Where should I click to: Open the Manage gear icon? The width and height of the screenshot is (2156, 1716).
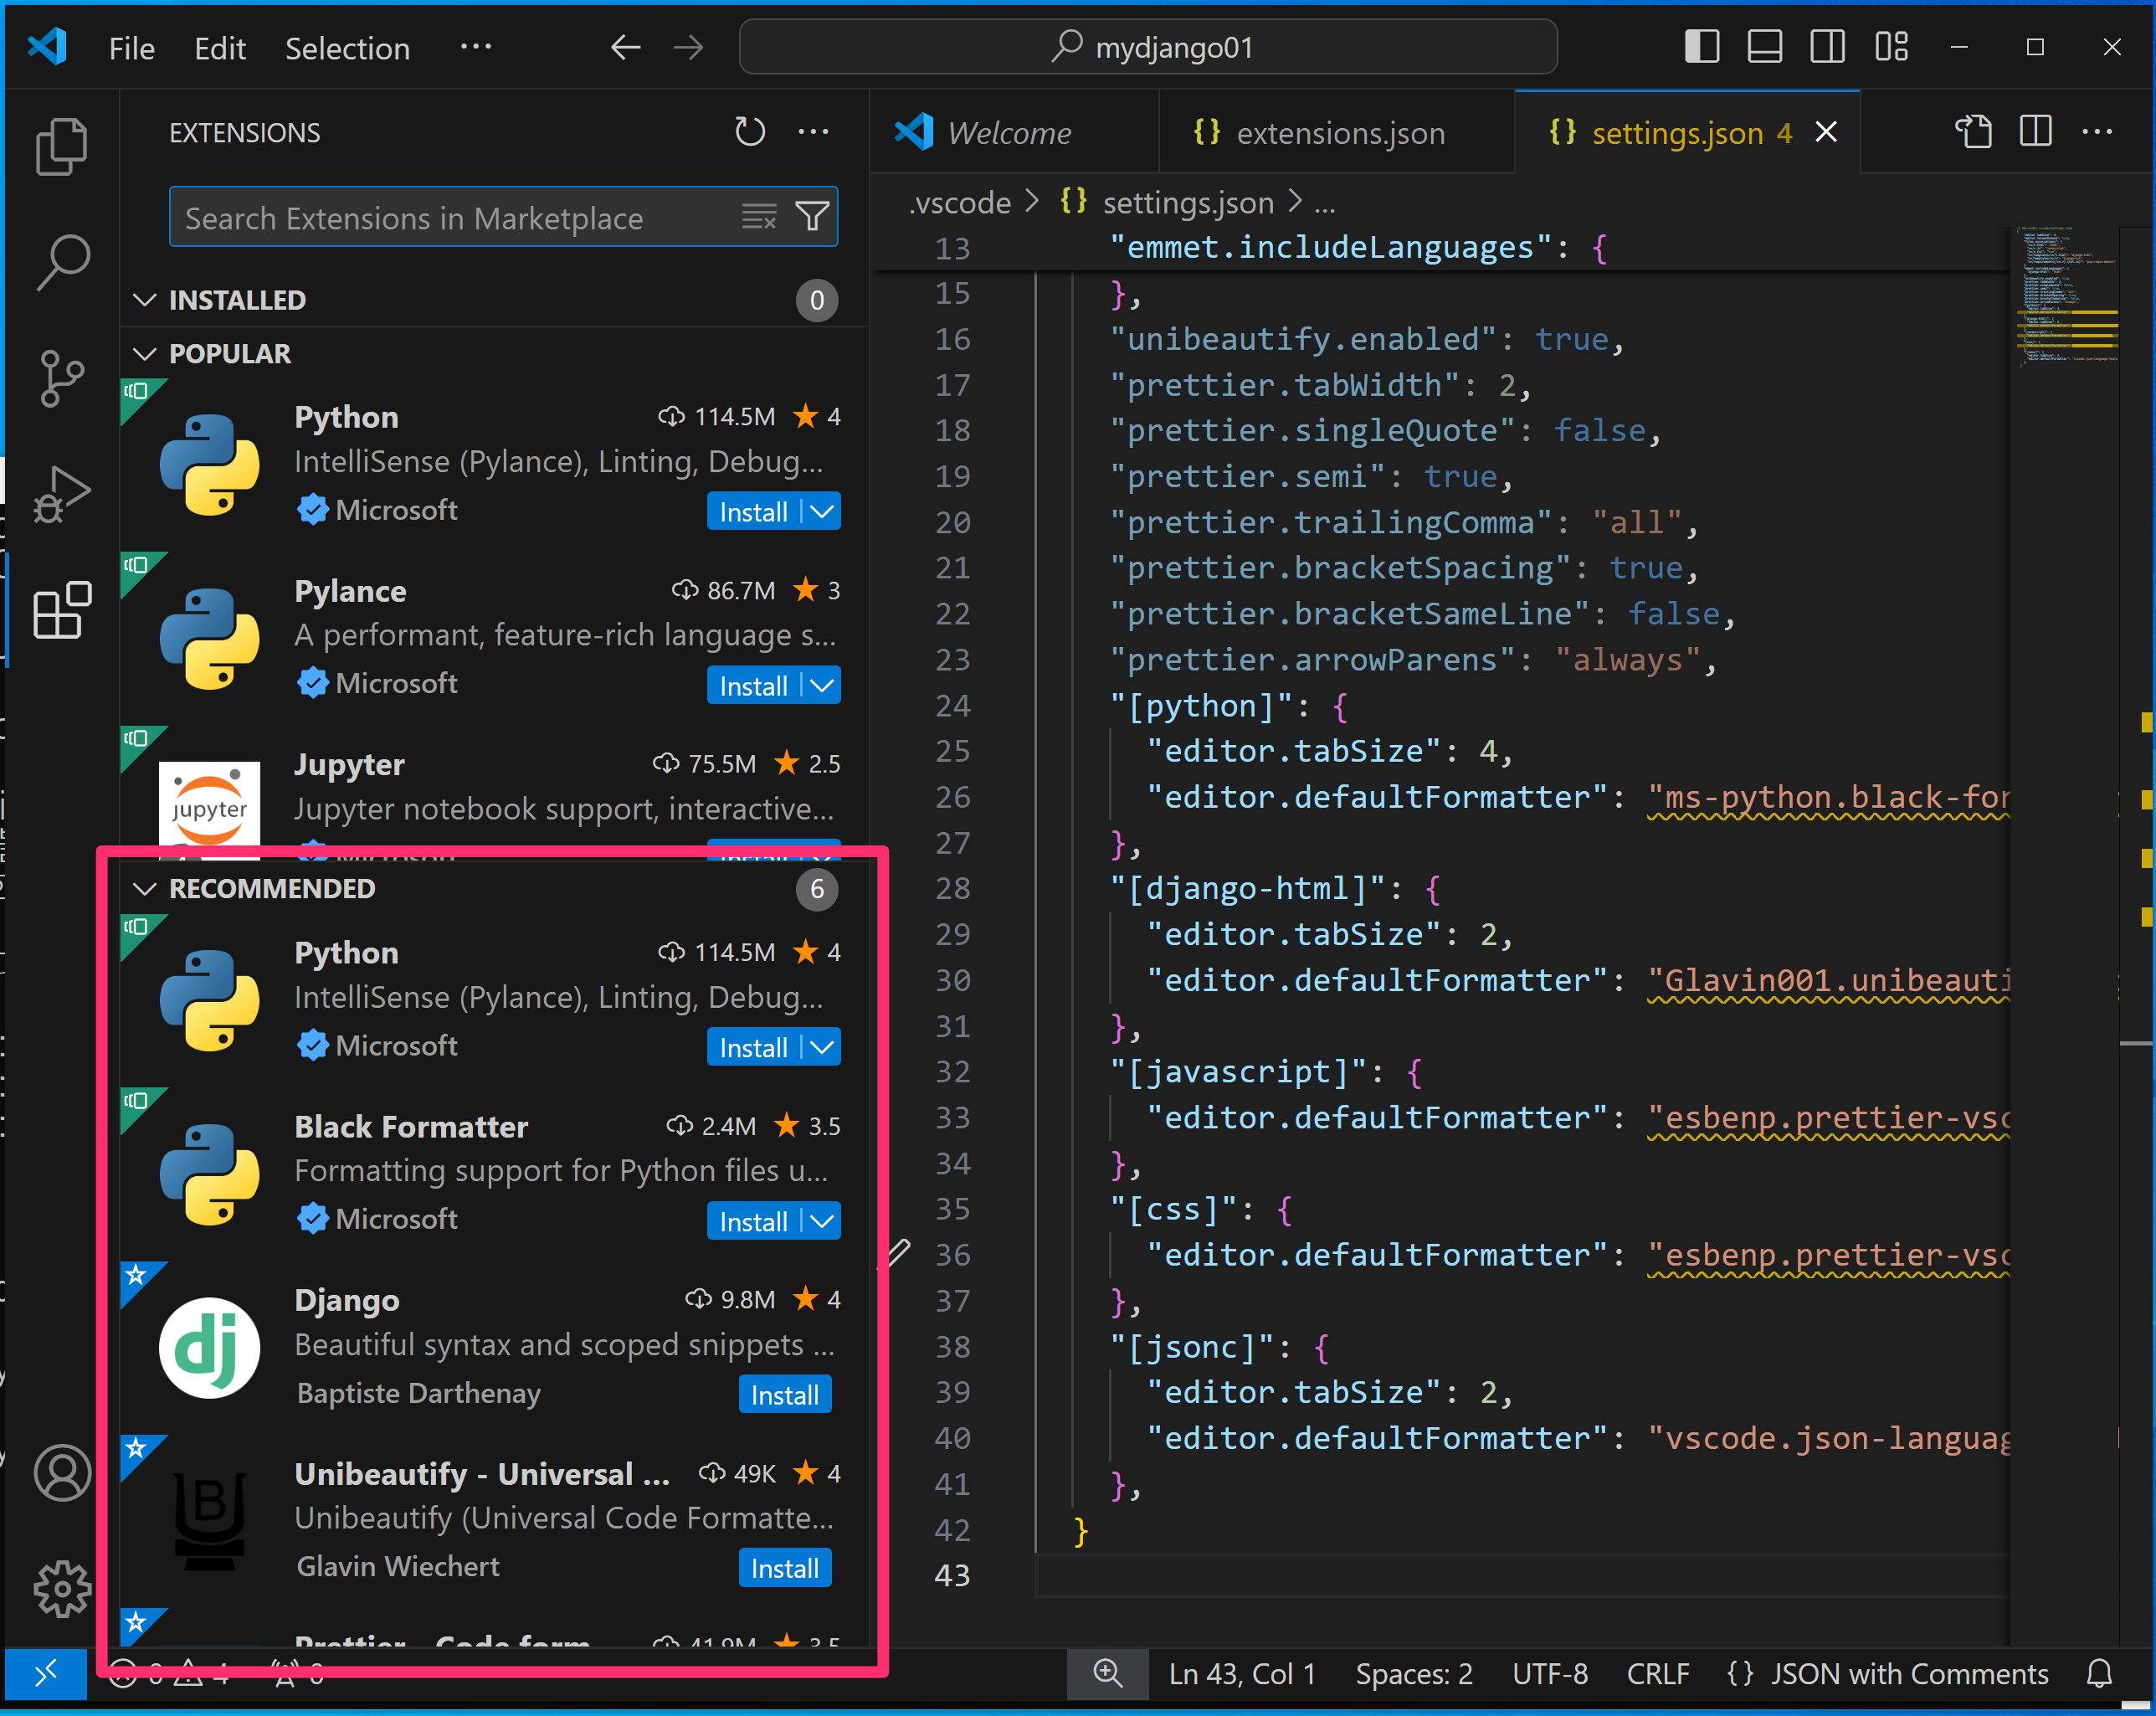[x=62, y=1588]
